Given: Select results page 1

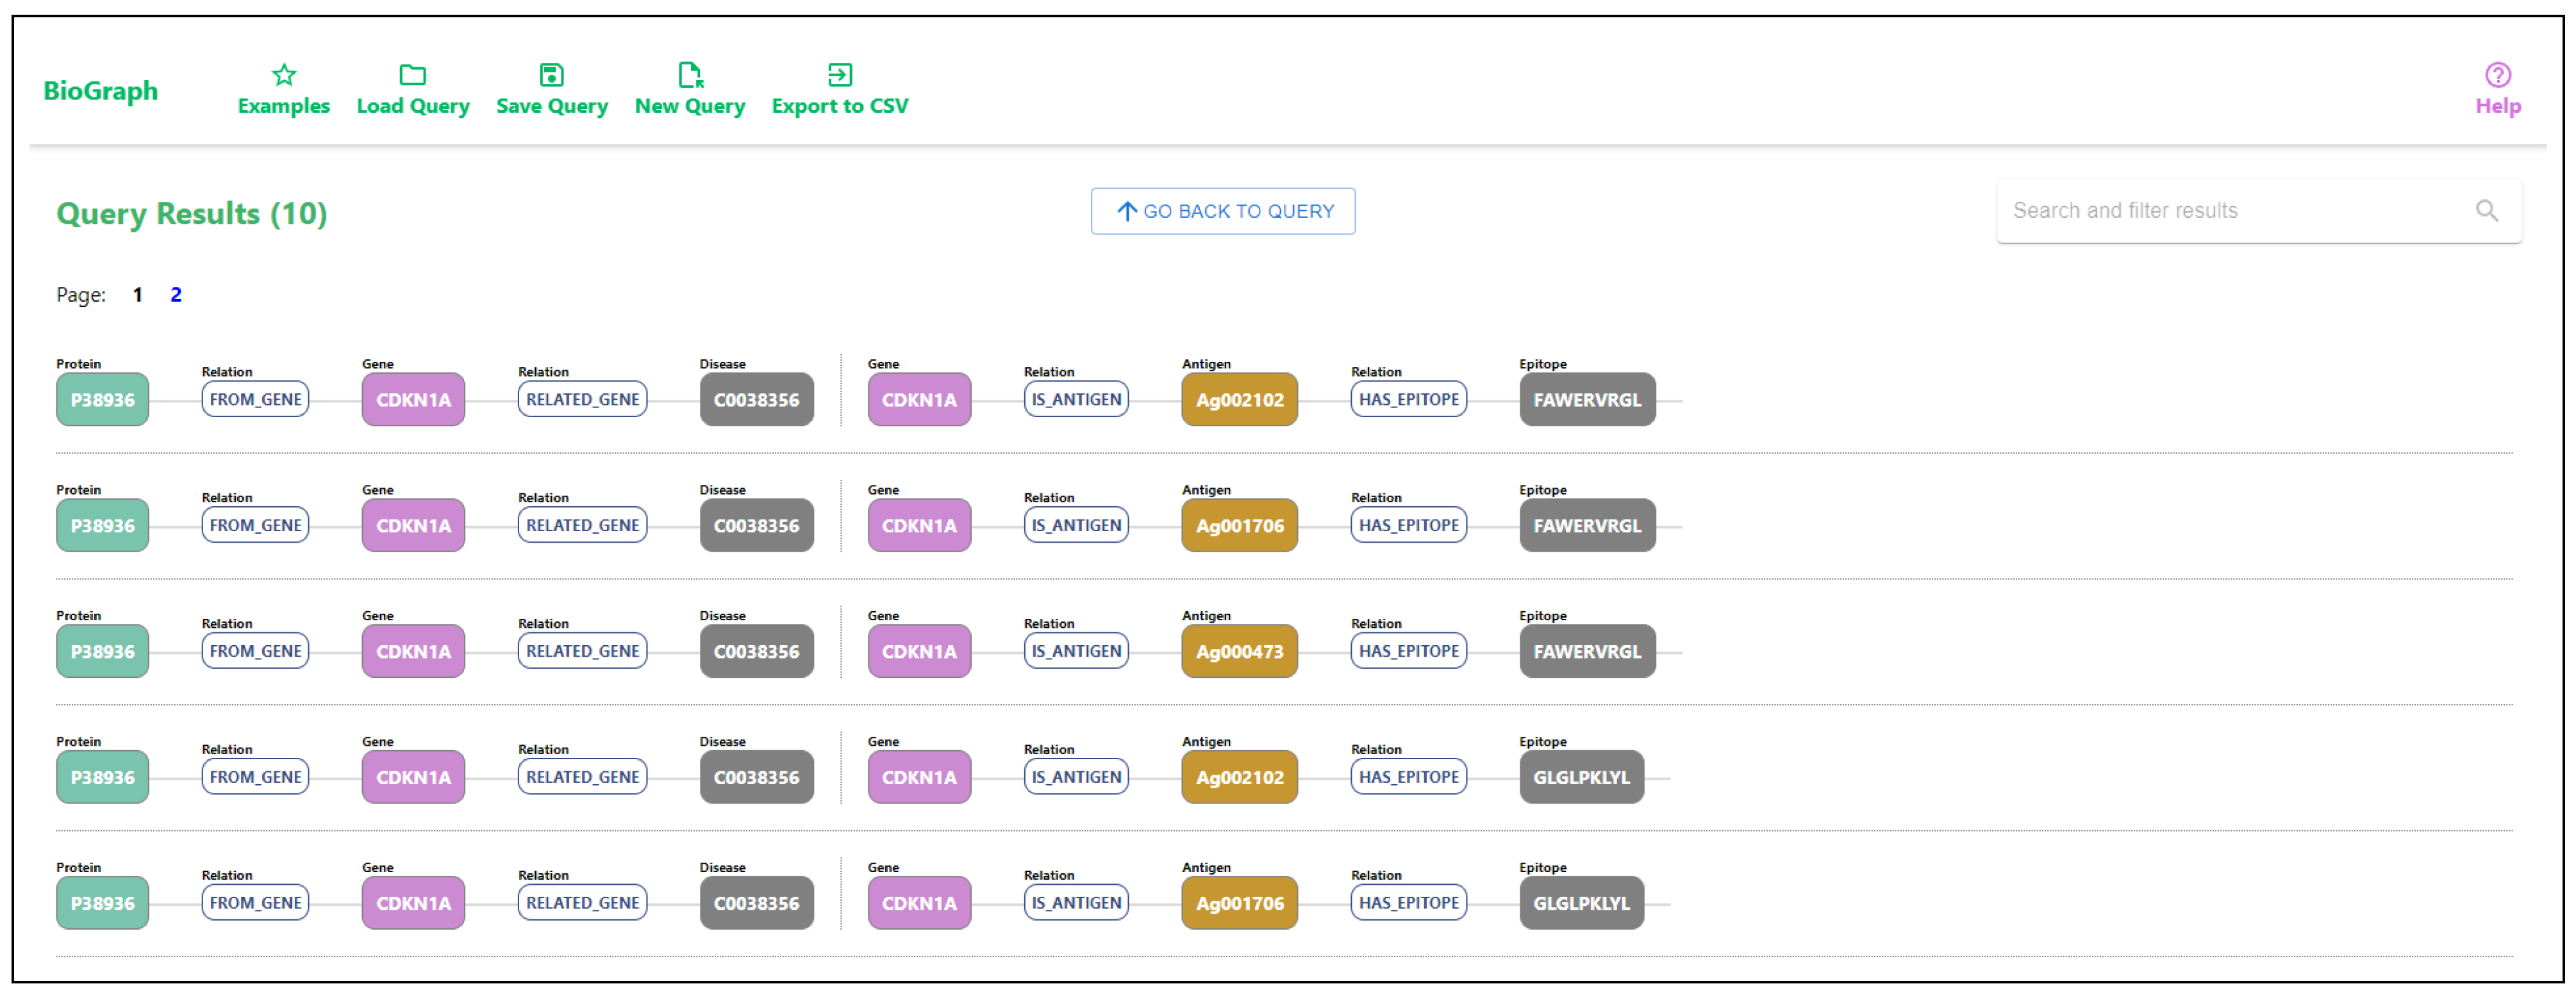Looking at the screenshot, I should coord(138,295).
